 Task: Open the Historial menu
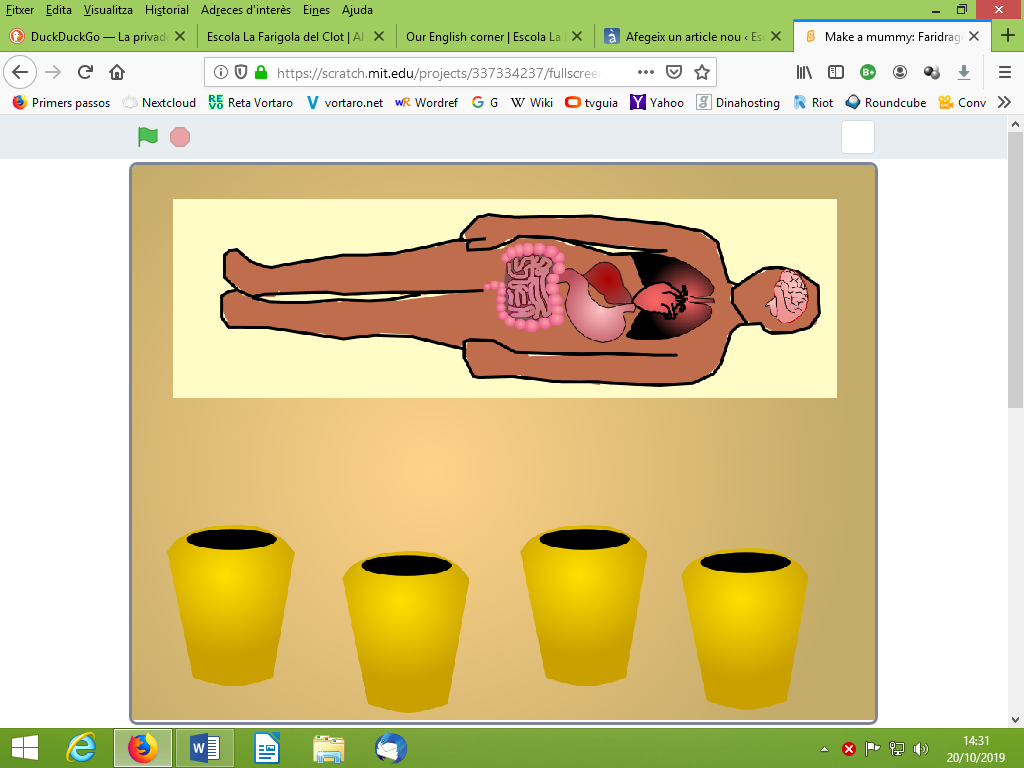[x=166, y=10]
